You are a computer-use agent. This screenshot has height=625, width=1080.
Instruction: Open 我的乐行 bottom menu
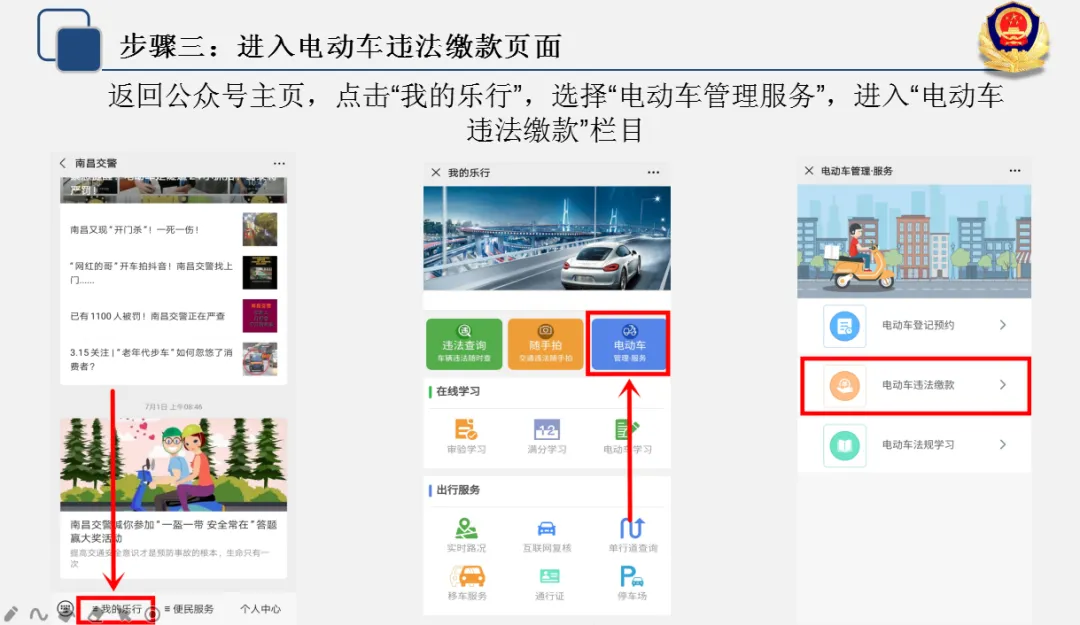click(x=116, y=609)
